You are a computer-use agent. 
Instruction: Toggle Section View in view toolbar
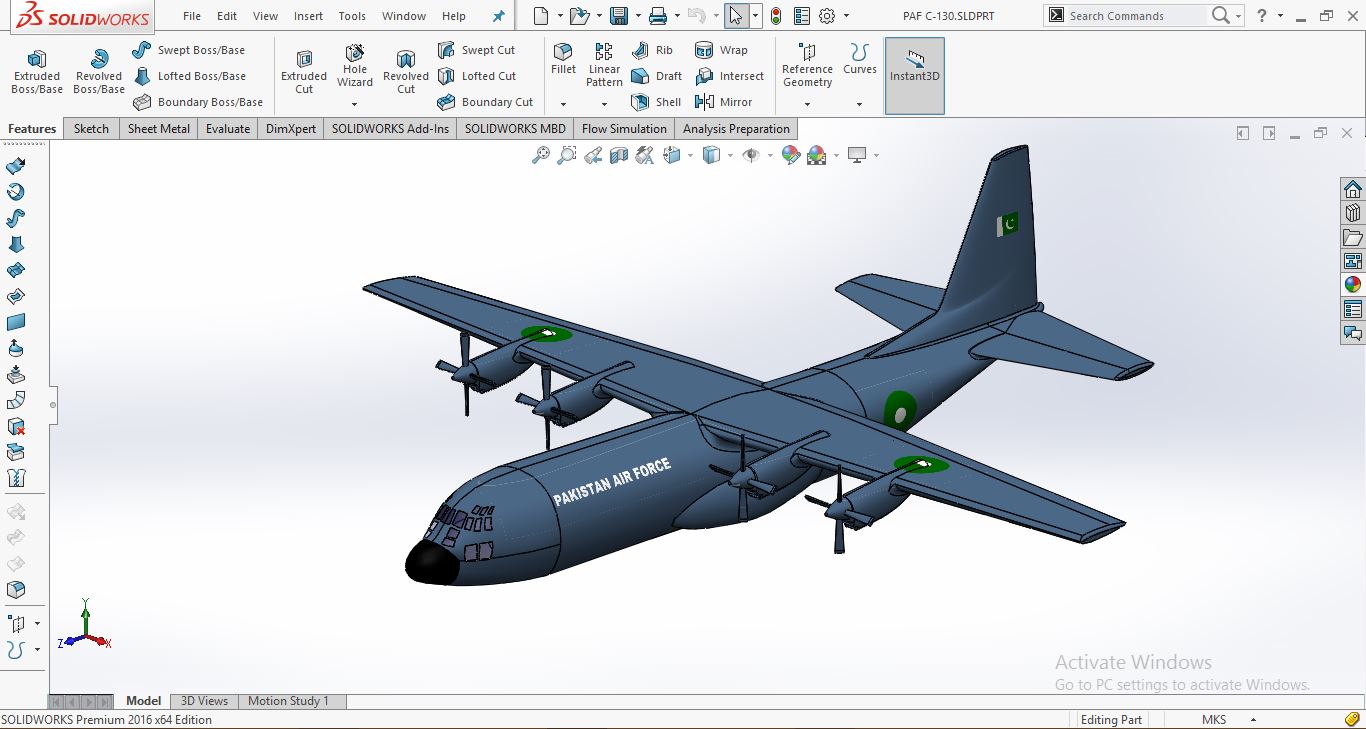pos(619,155)
